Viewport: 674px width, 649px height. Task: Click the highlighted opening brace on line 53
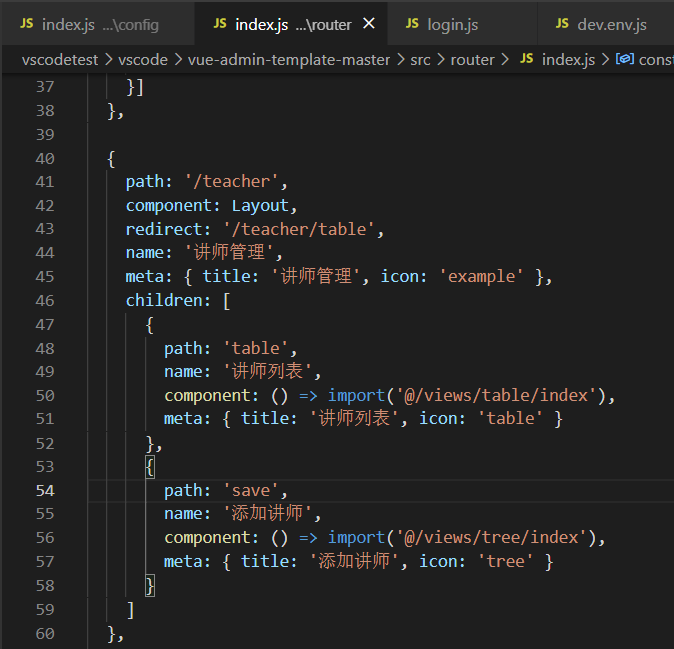coord(150,467)
